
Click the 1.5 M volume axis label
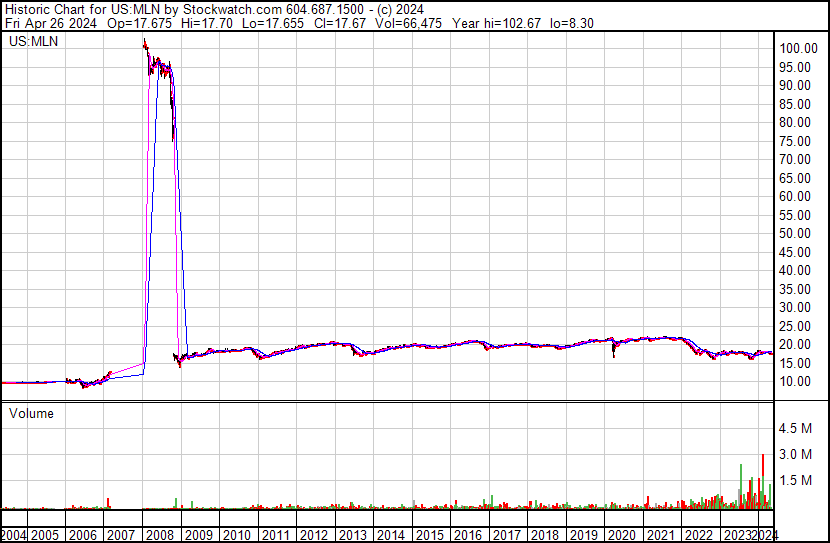click(795, 480)
